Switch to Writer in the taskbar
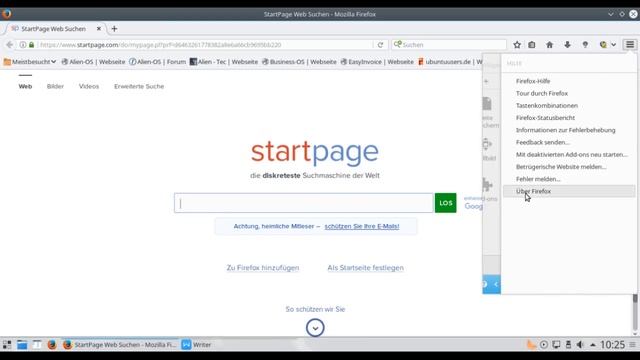Viewport: 640px width, 360px height. (x=197, y=345)
